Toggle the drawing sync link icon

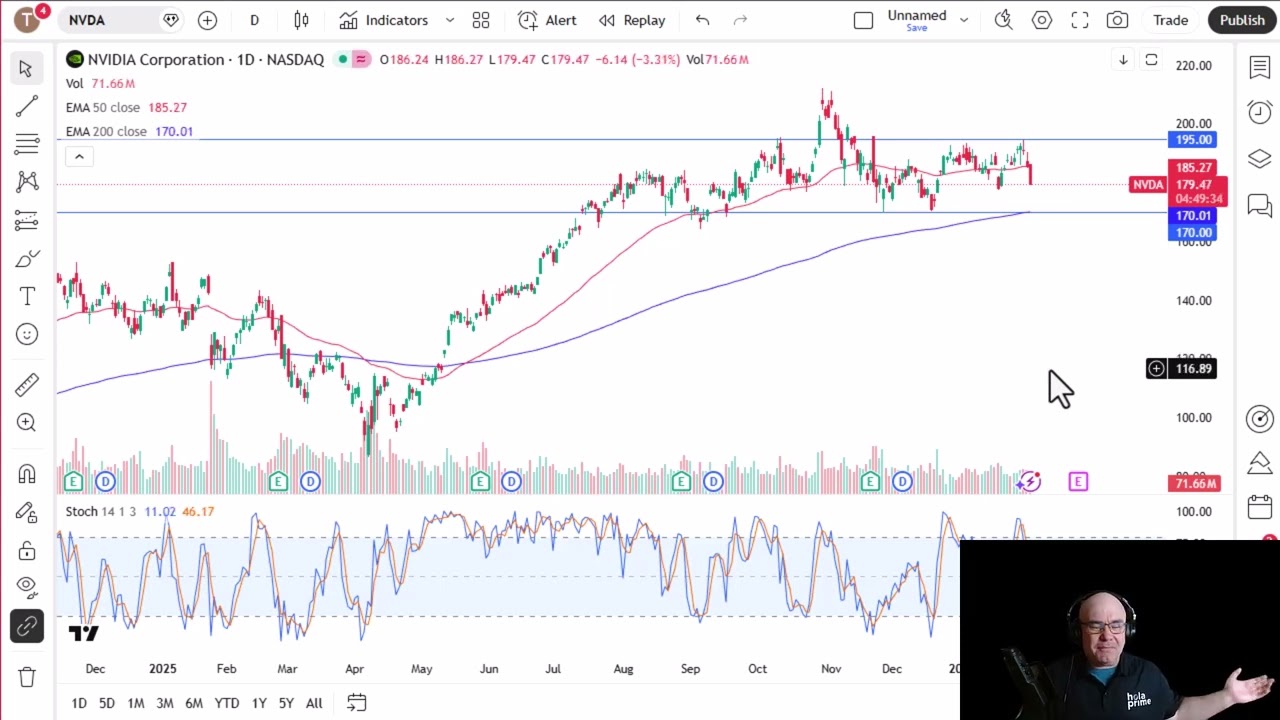(x=26, y=627)
